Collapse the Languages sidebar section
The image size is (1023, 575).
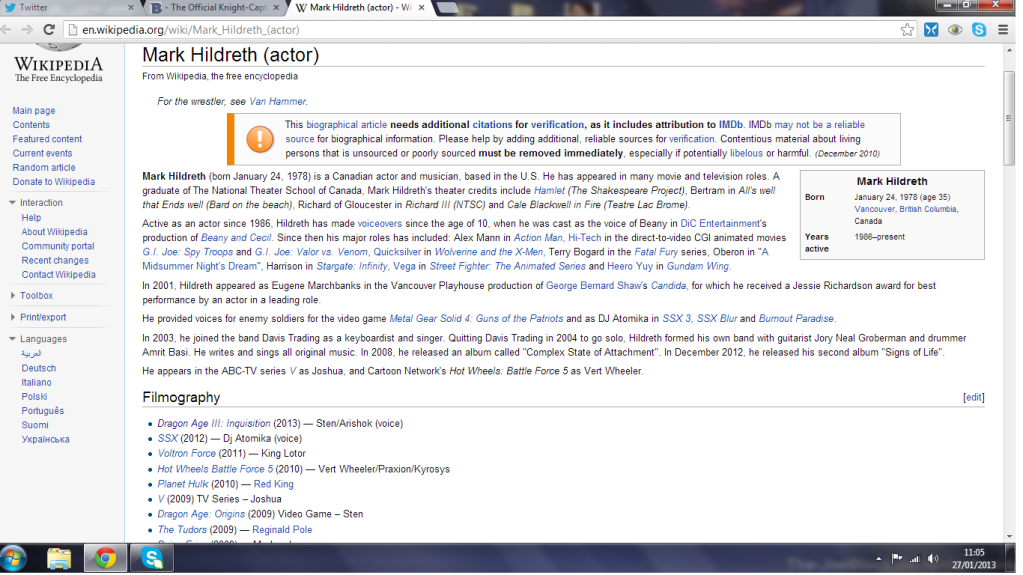(42, 339)
